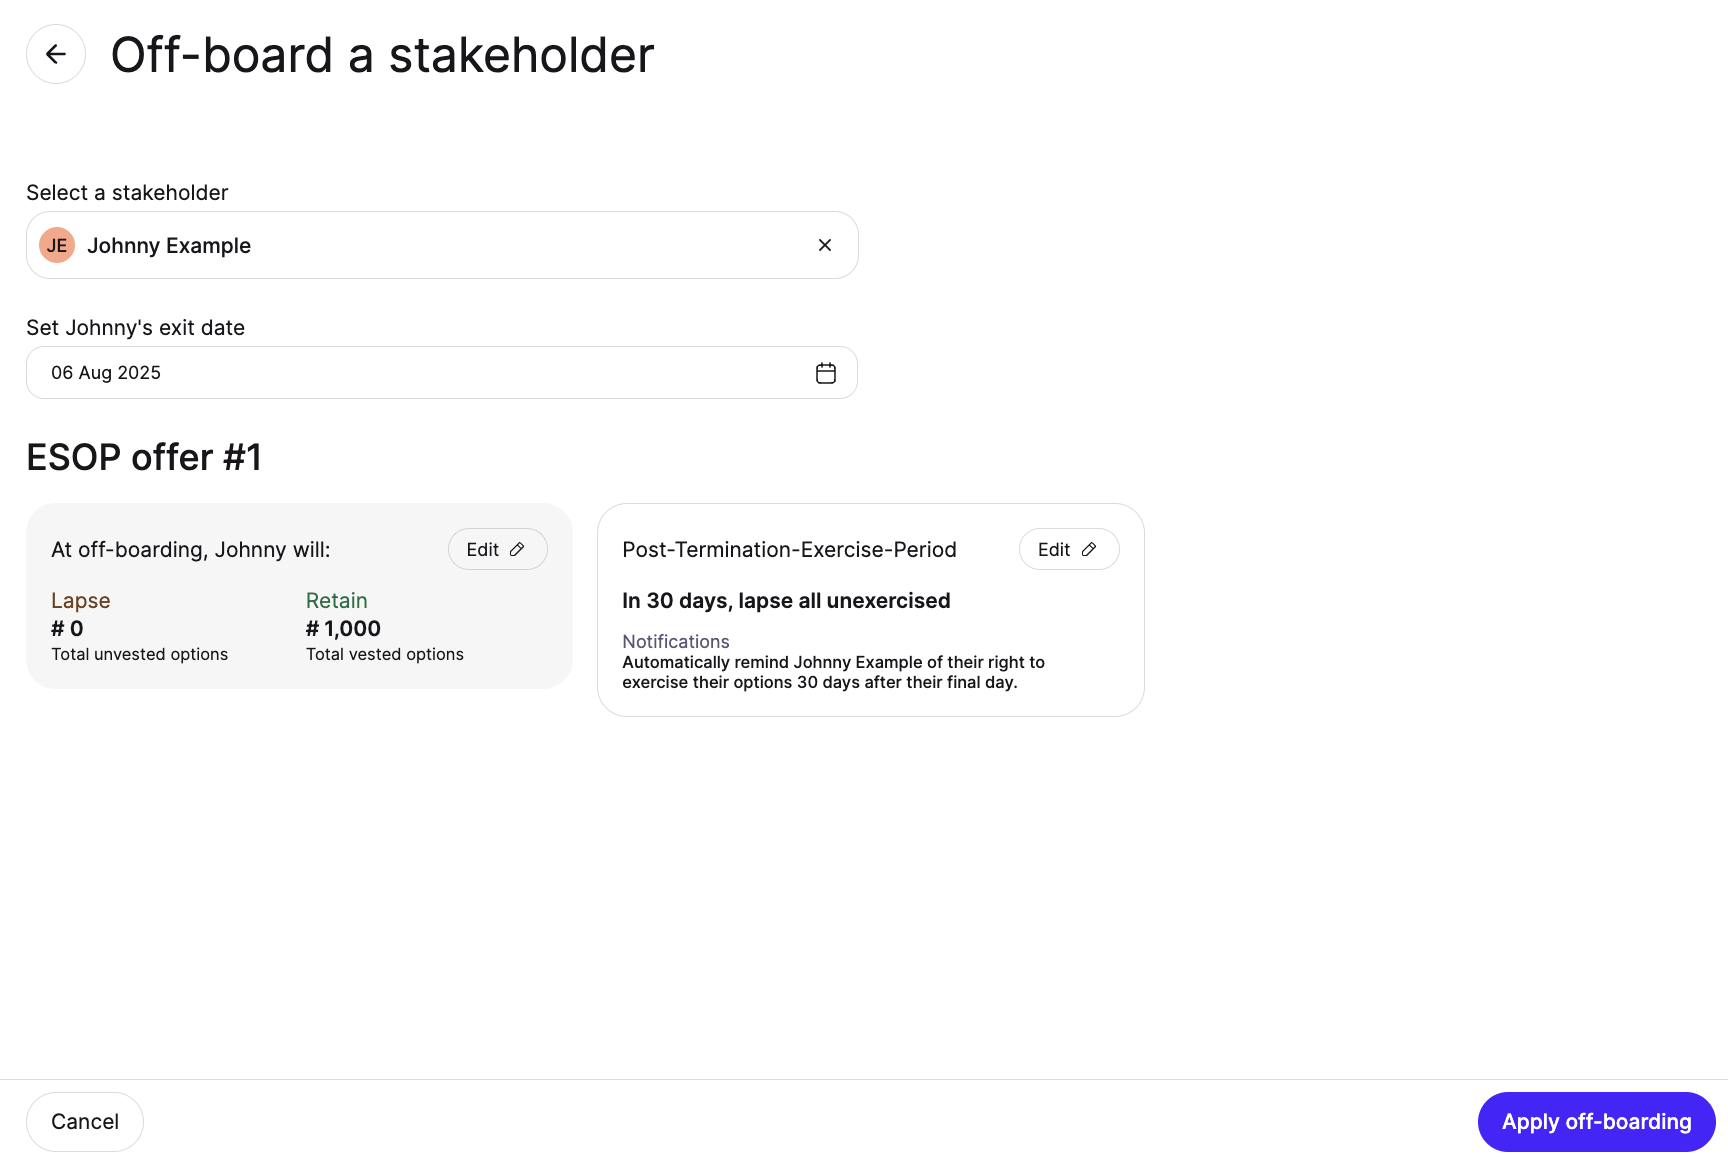Go back using the arrow icon
This screenshot has height=1158, width=1728.
56,54
